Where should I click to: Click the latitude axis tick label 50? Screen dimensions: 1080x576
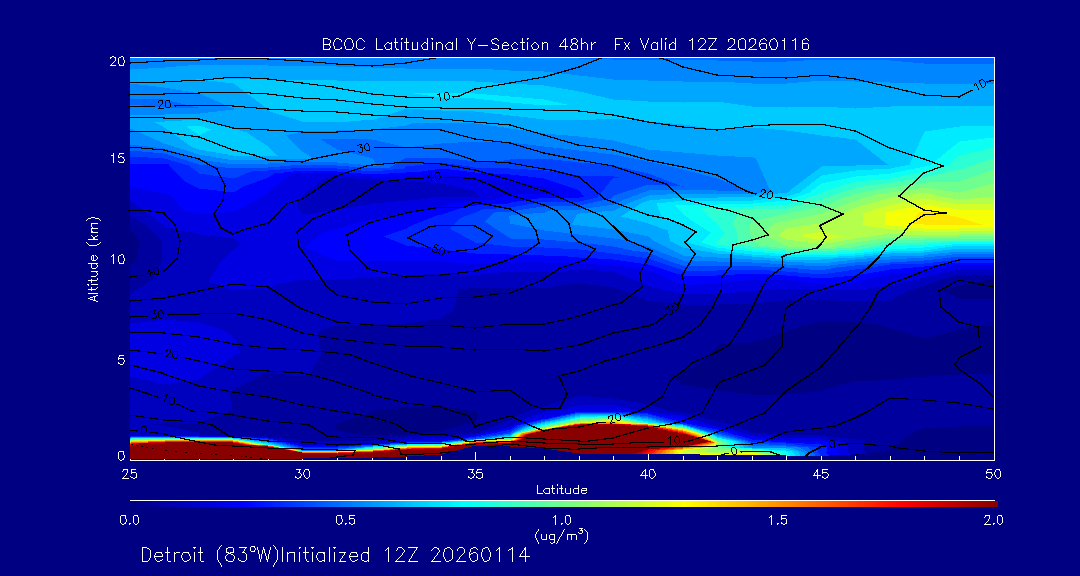pyautogui.click(x=994, y=474)
